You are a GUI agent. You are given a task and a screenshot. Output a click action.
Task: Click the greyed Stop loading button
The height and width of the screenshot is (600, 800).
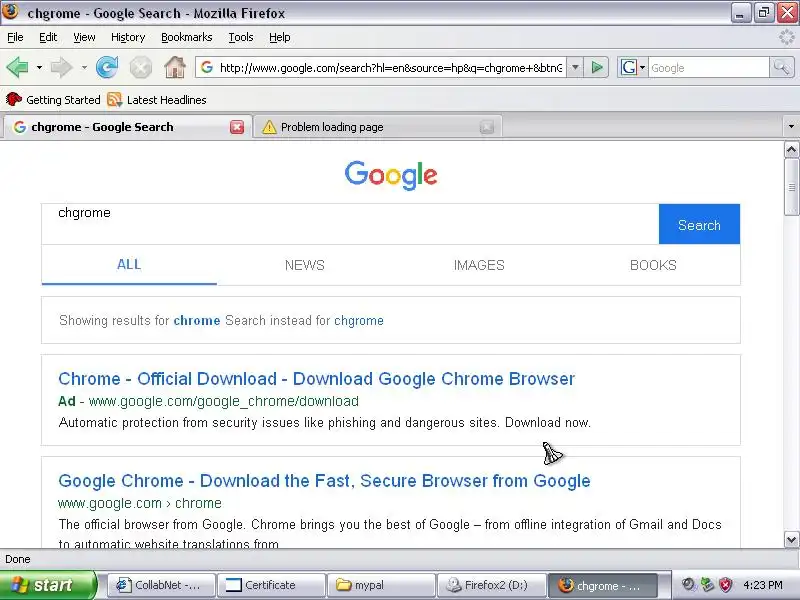(x=140, y=67)
